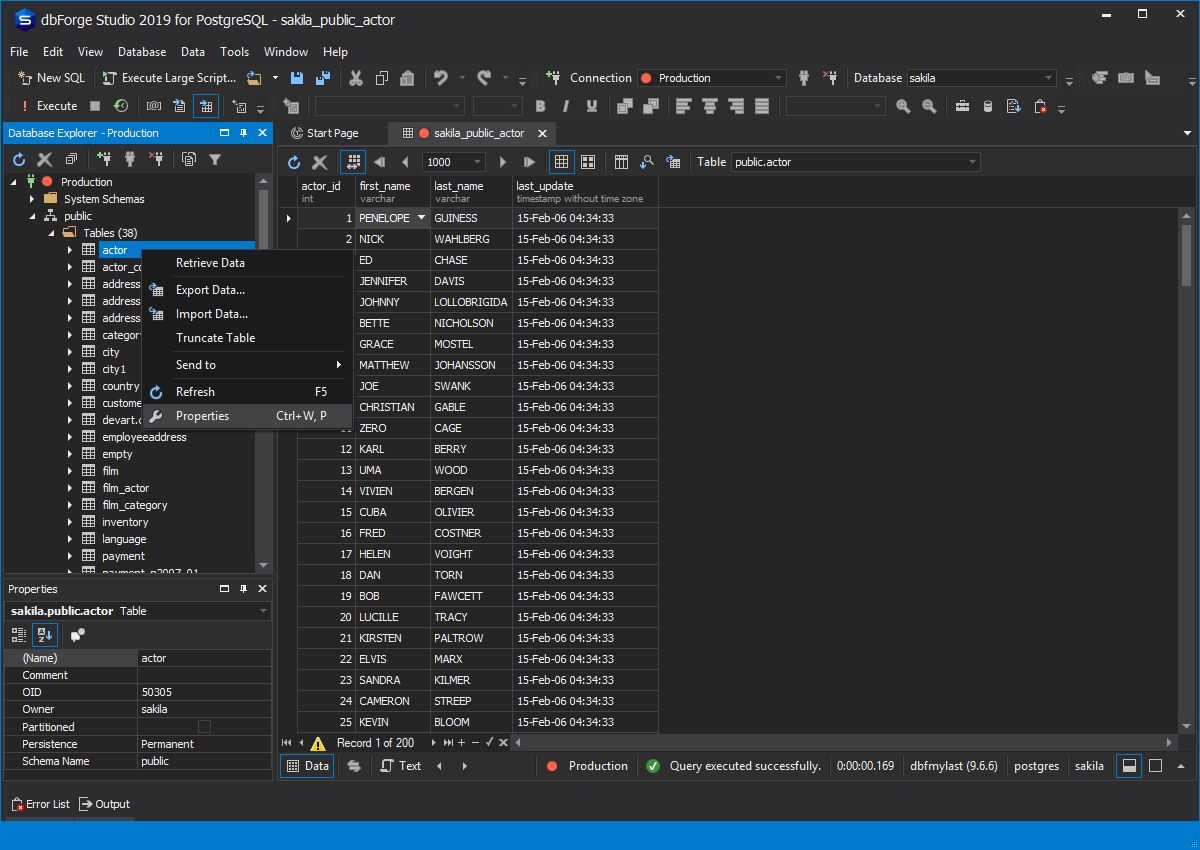This screenshot has height=850, width=1200.
Task: Refresh the Database Explorer
Action: tap(17, 158)
